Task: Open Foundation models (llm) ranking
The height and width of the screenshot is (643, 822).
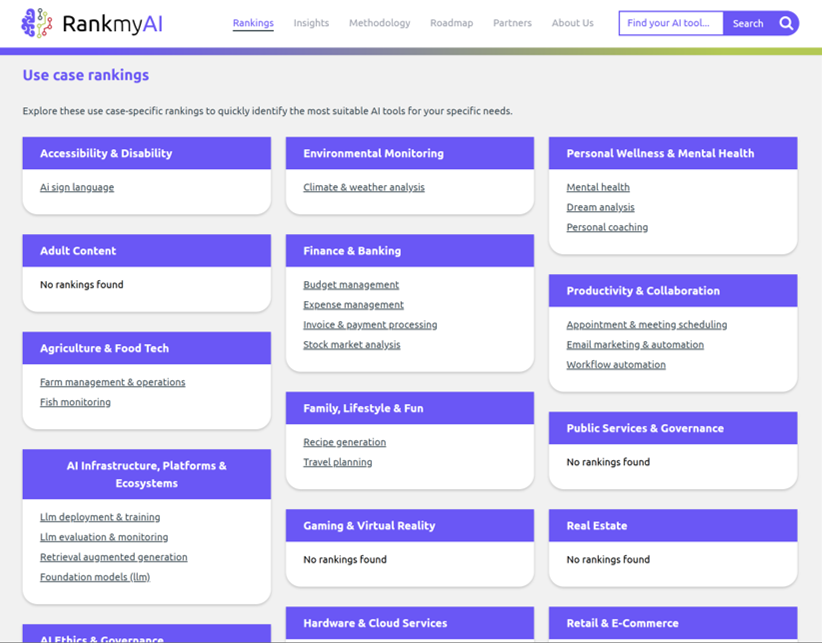Action: 95,576
